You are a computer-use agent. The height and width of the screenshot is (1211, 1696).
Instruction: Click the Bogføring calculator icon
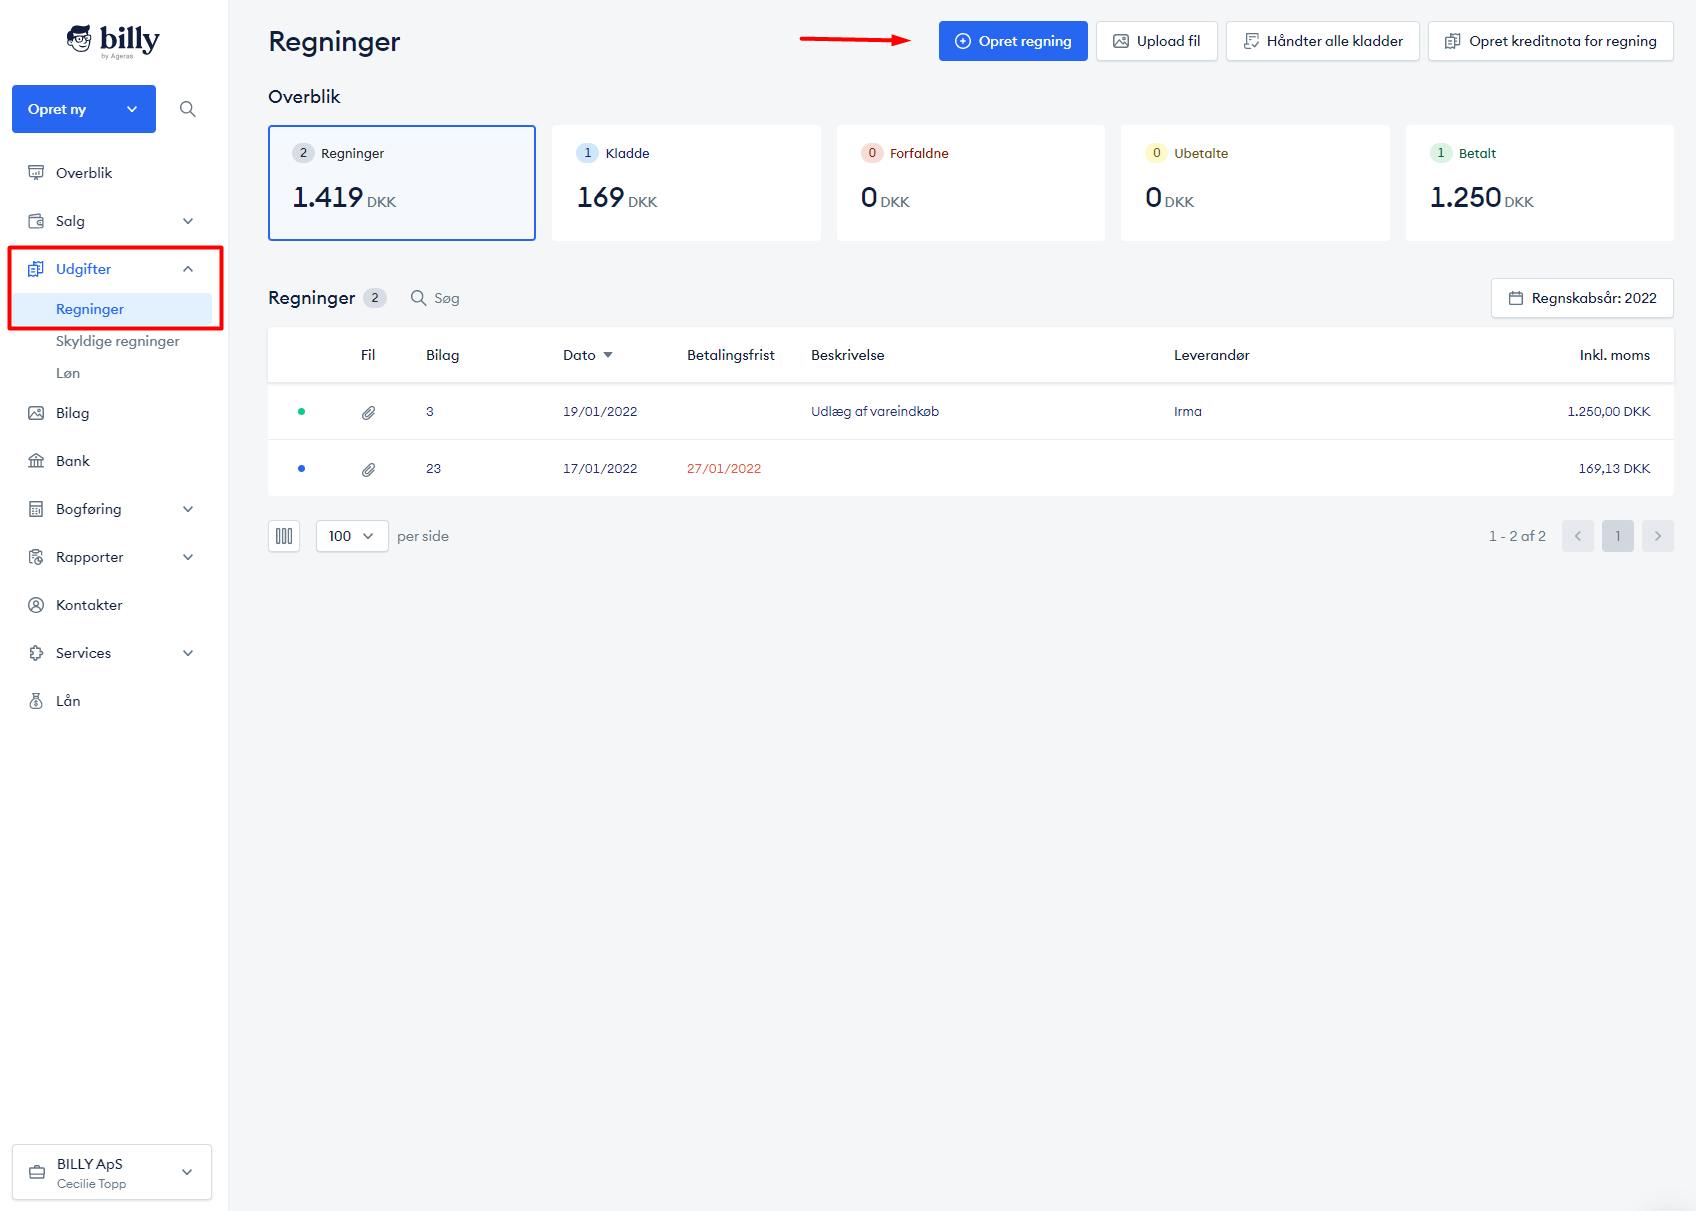tap(36, 509)
